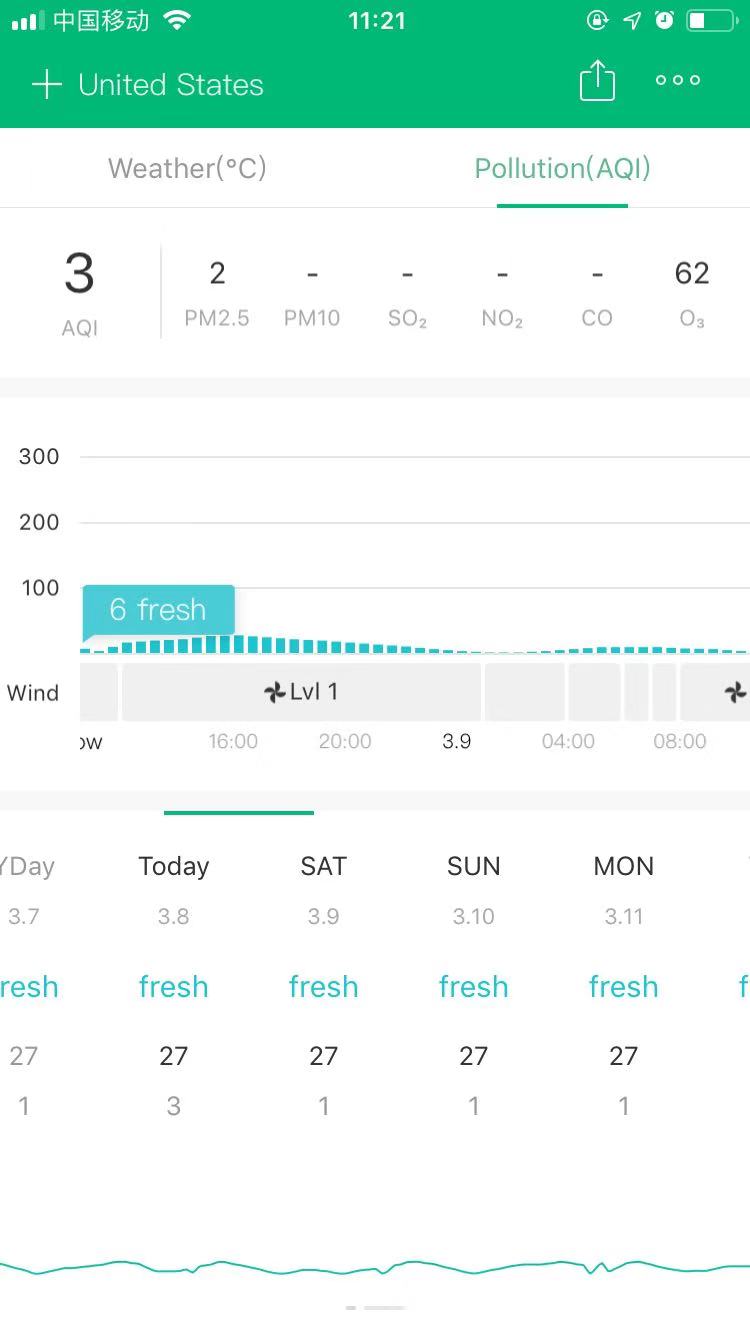The image size is (750, 1334).
Task: Tap the 3.9 date marker on timeline
Action: (x=457, y=741)
